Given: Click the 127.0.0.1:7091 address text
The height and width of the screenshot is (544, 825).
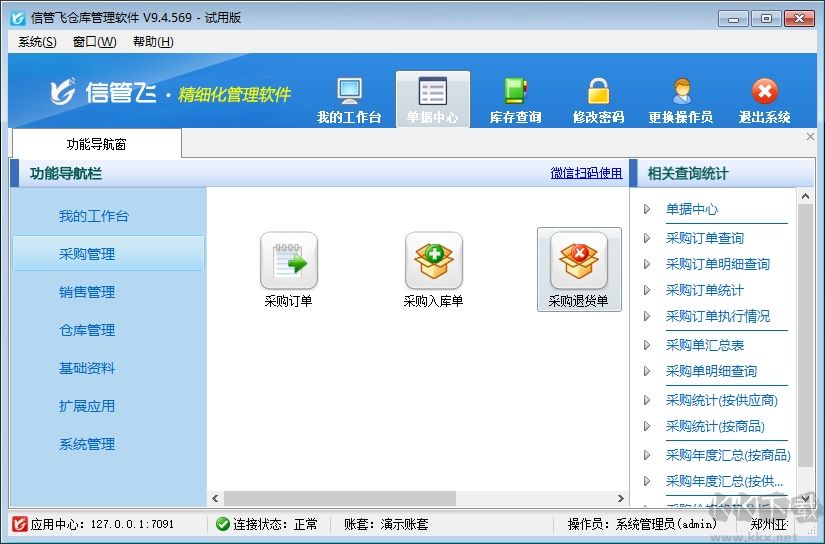Looking at the screenshot, I should click(x=132, y=524).
